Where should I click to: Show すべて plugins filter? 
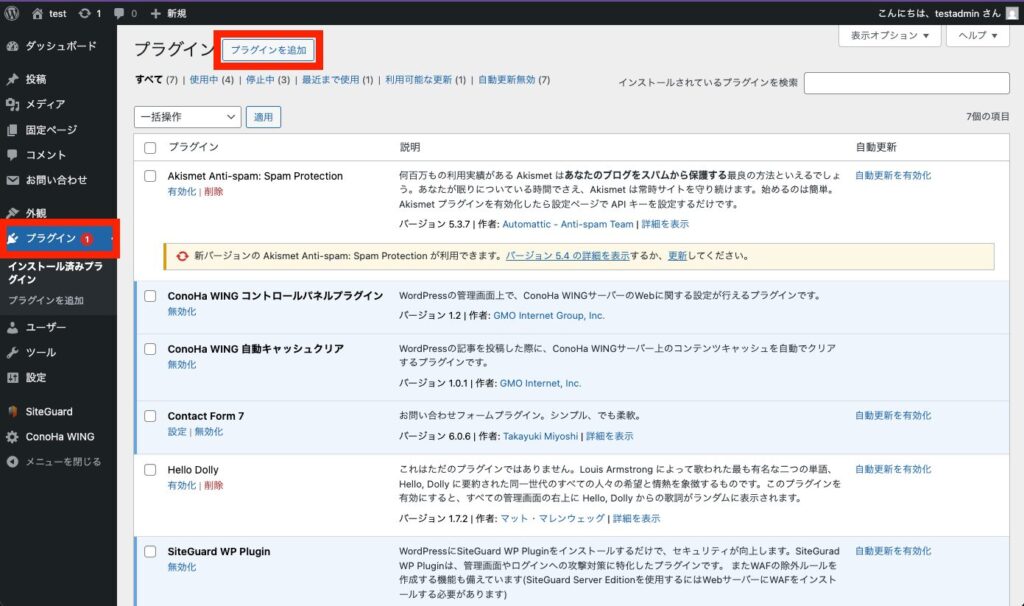click(149, 80)
